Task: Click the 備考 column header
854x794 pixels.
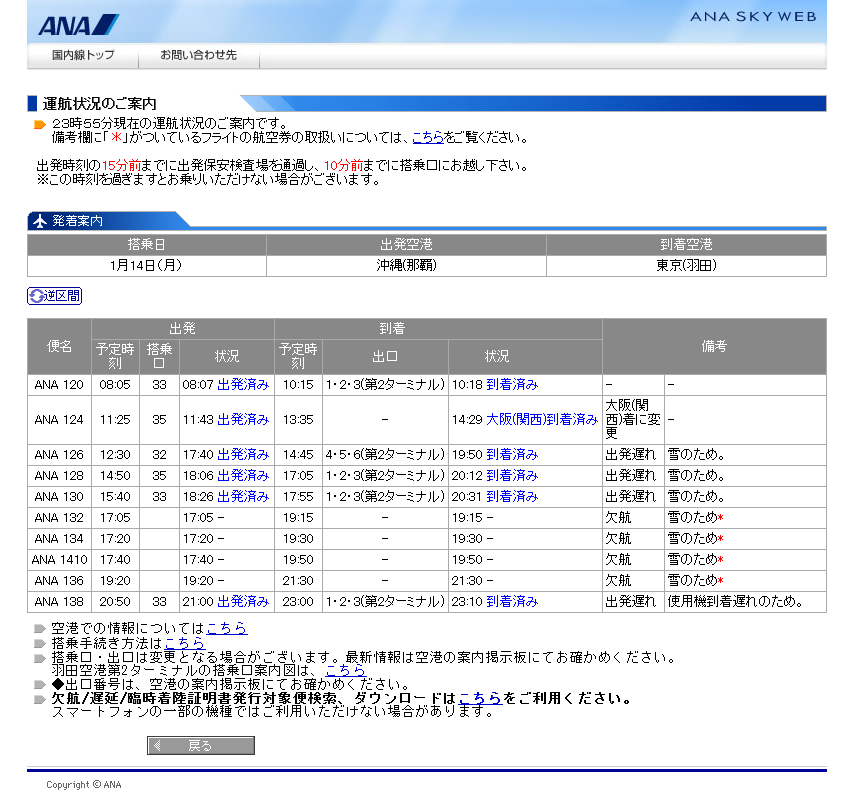Action: click(x=714, y=346)
